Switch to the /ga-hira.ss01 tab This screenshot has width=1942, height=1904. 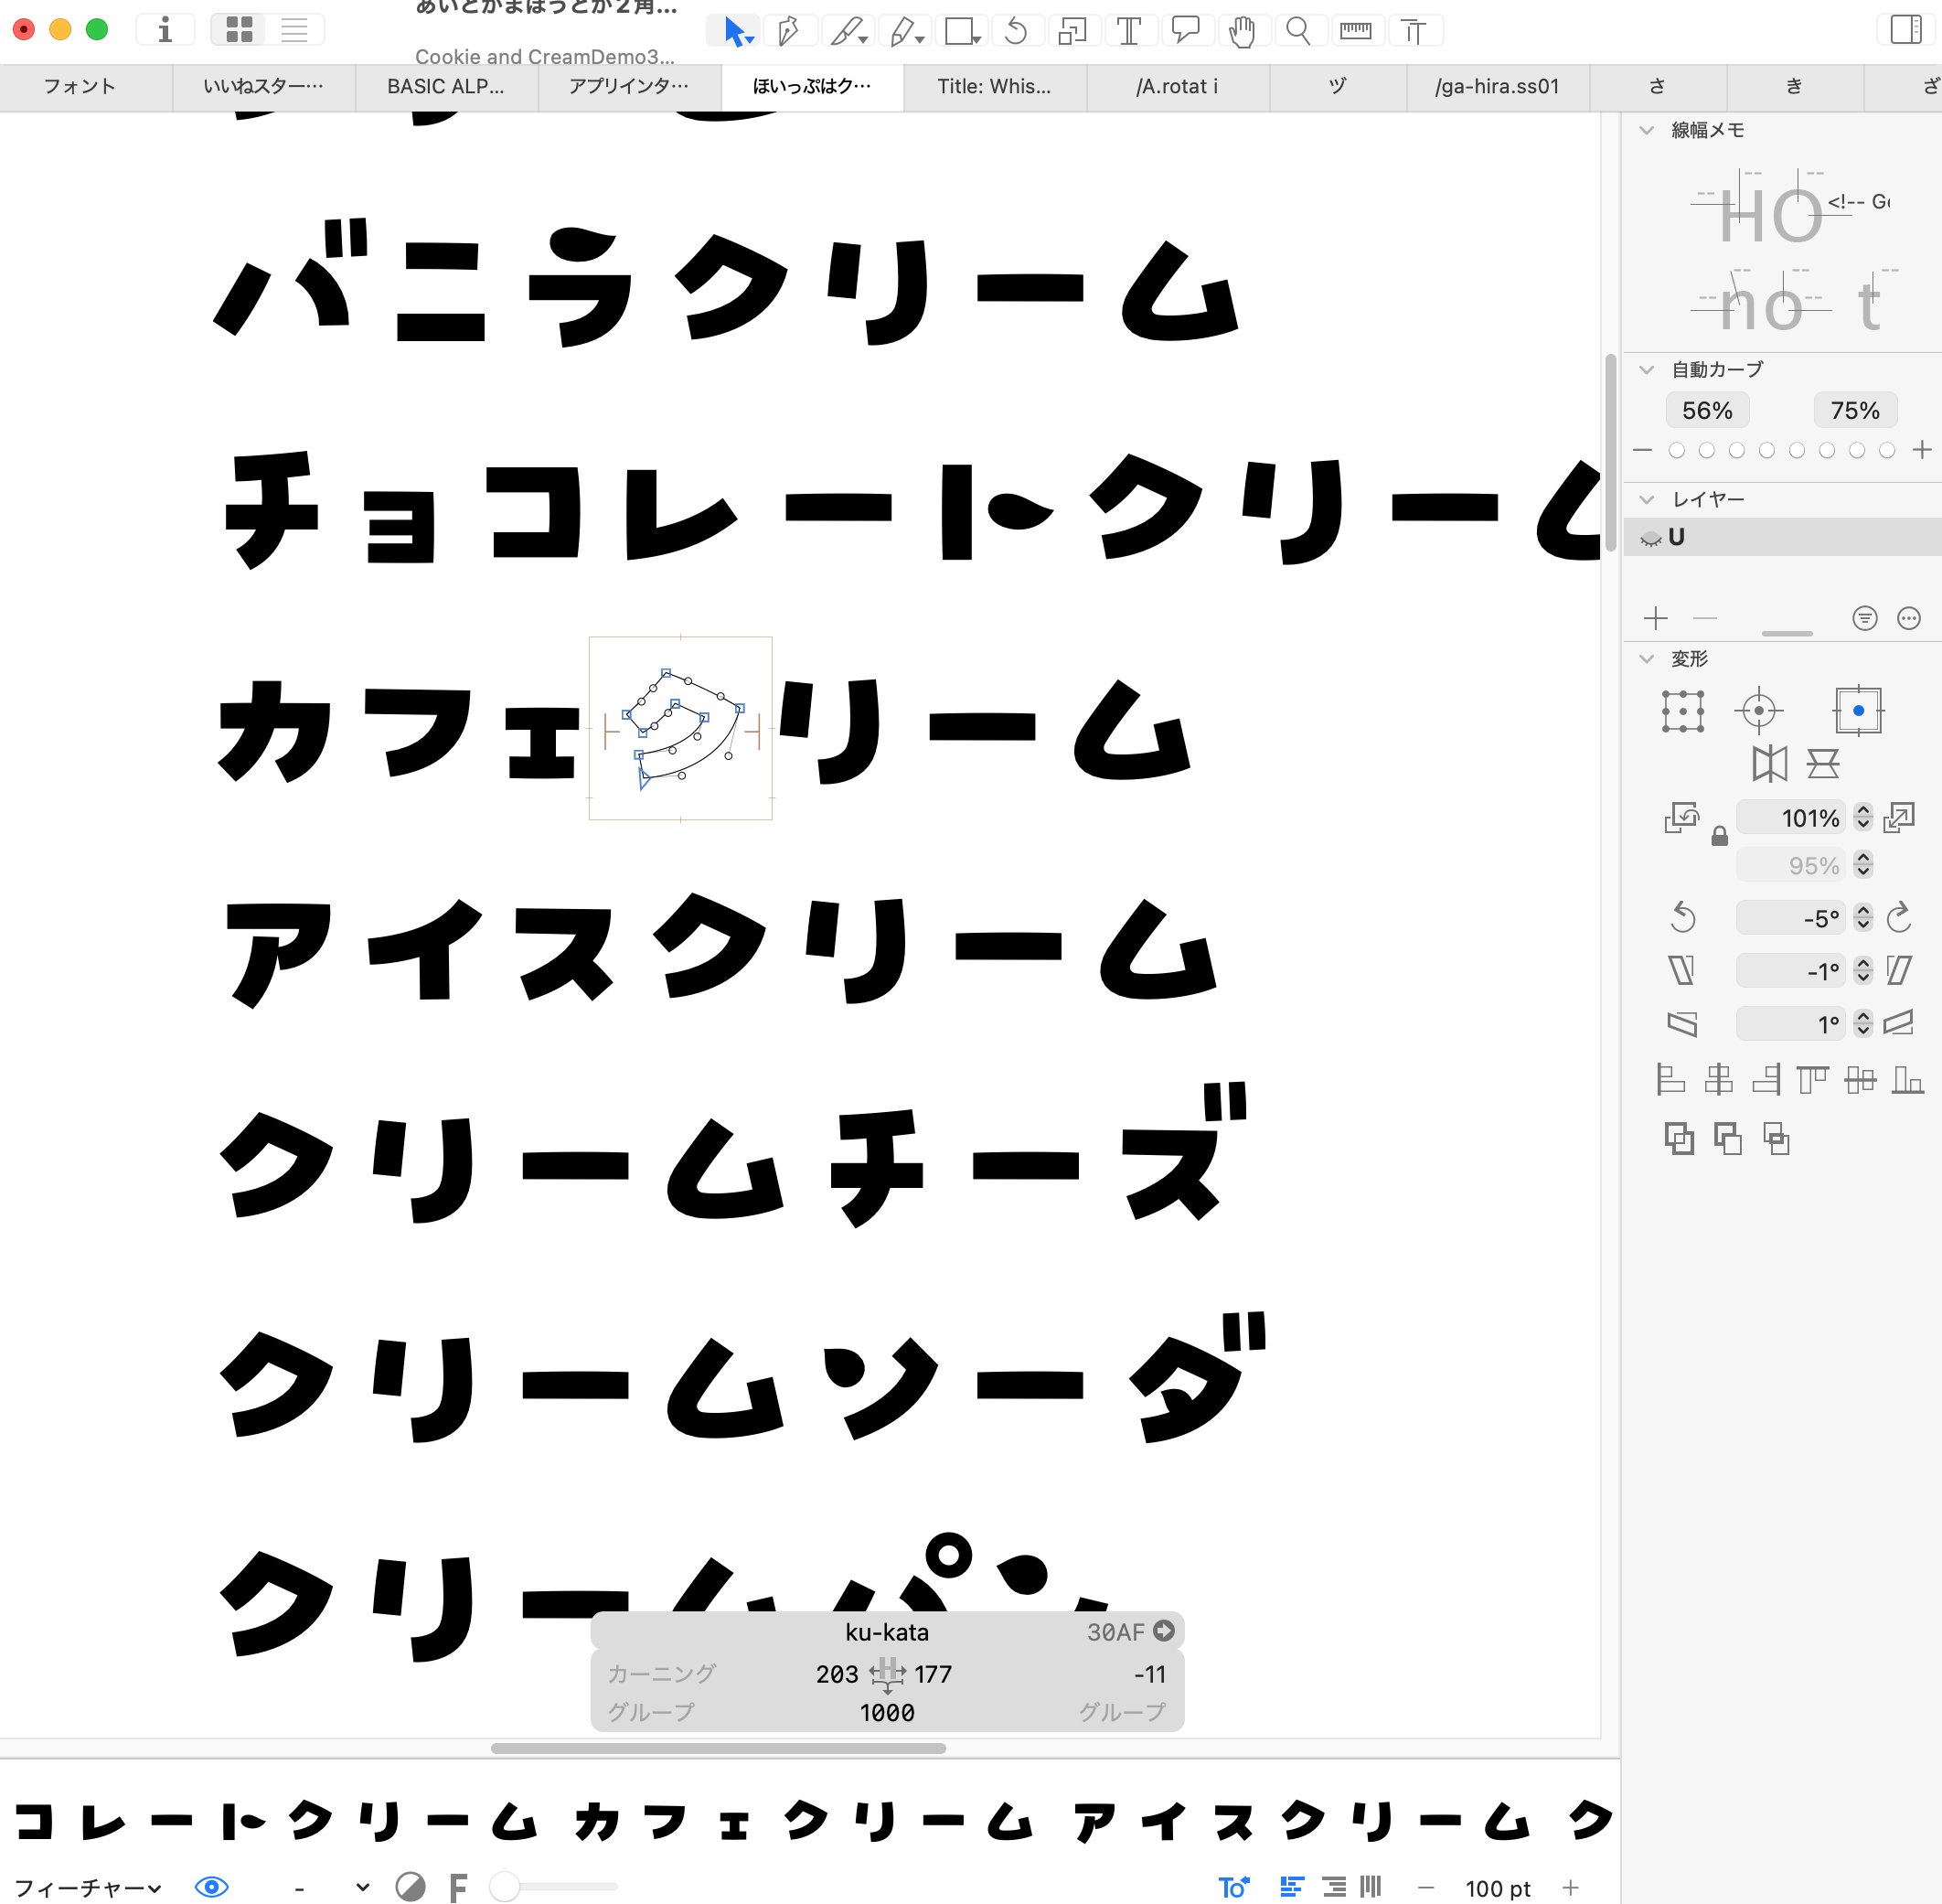(x=1496, y=87)
